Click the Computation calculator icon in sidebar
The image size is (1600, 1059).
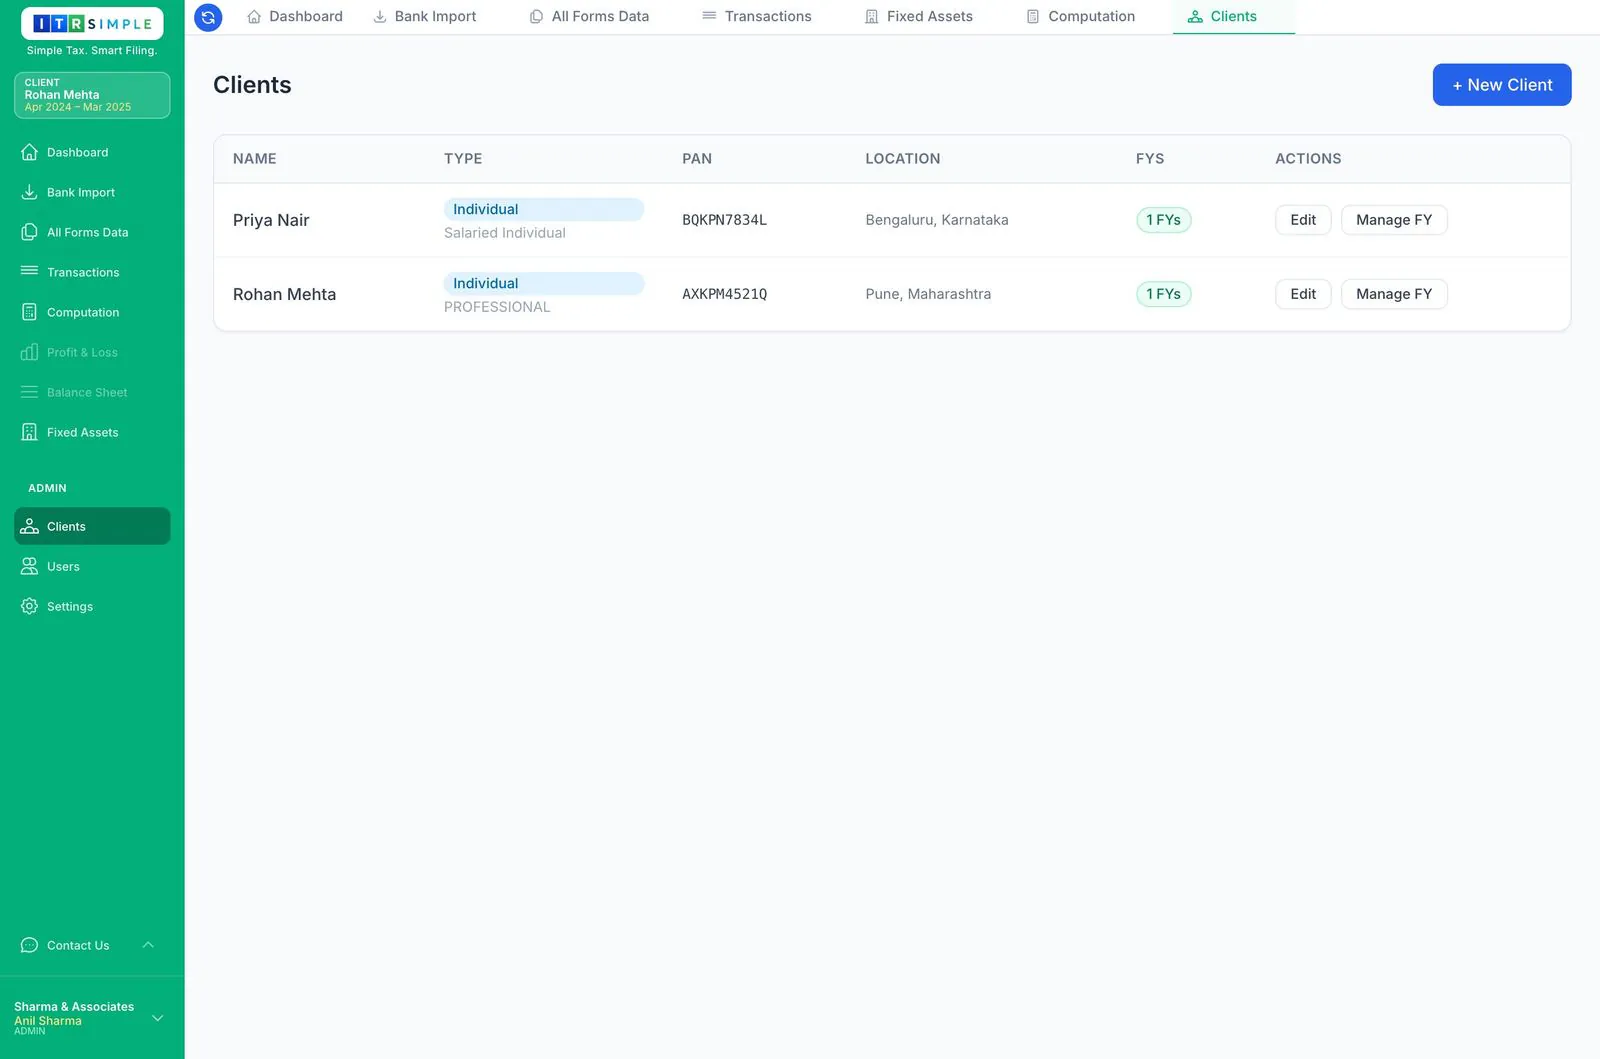[30, 312]
